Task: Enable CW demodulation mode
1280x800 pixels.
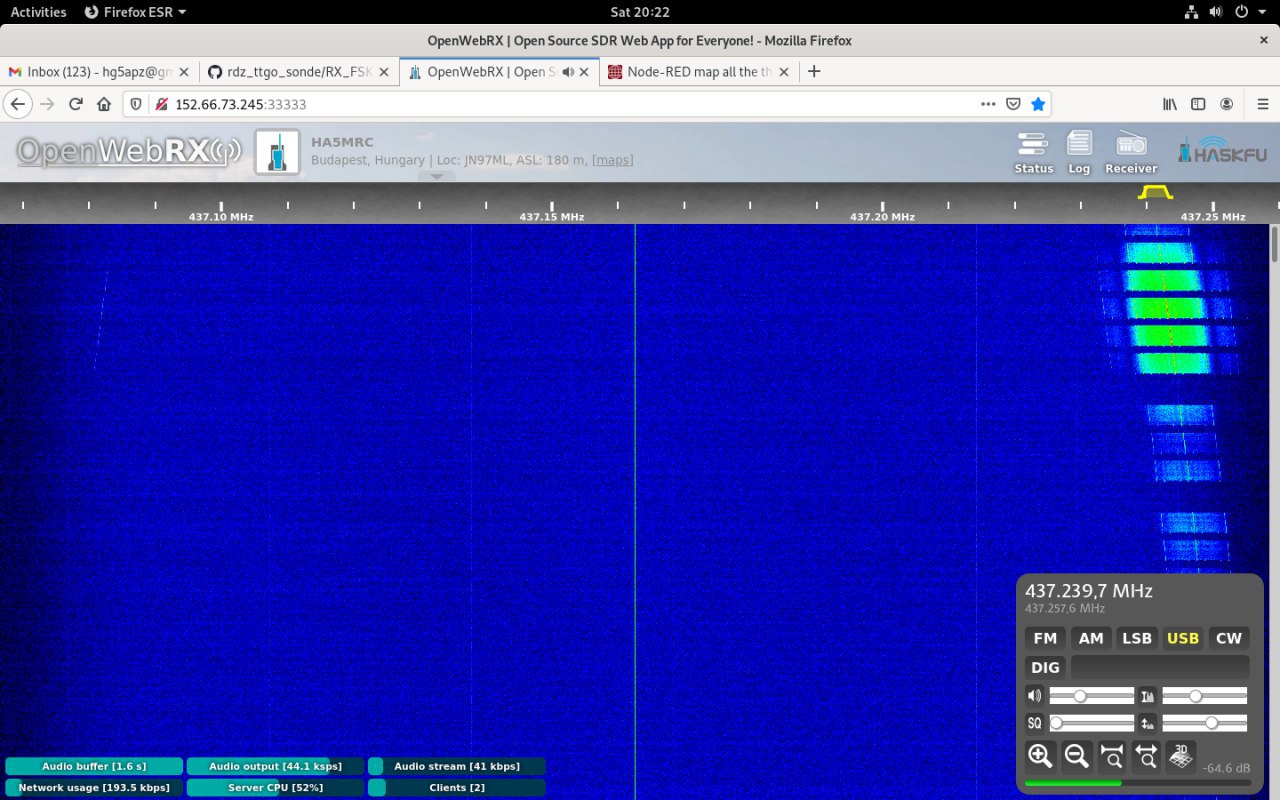Action: [x=1228, y=638]
